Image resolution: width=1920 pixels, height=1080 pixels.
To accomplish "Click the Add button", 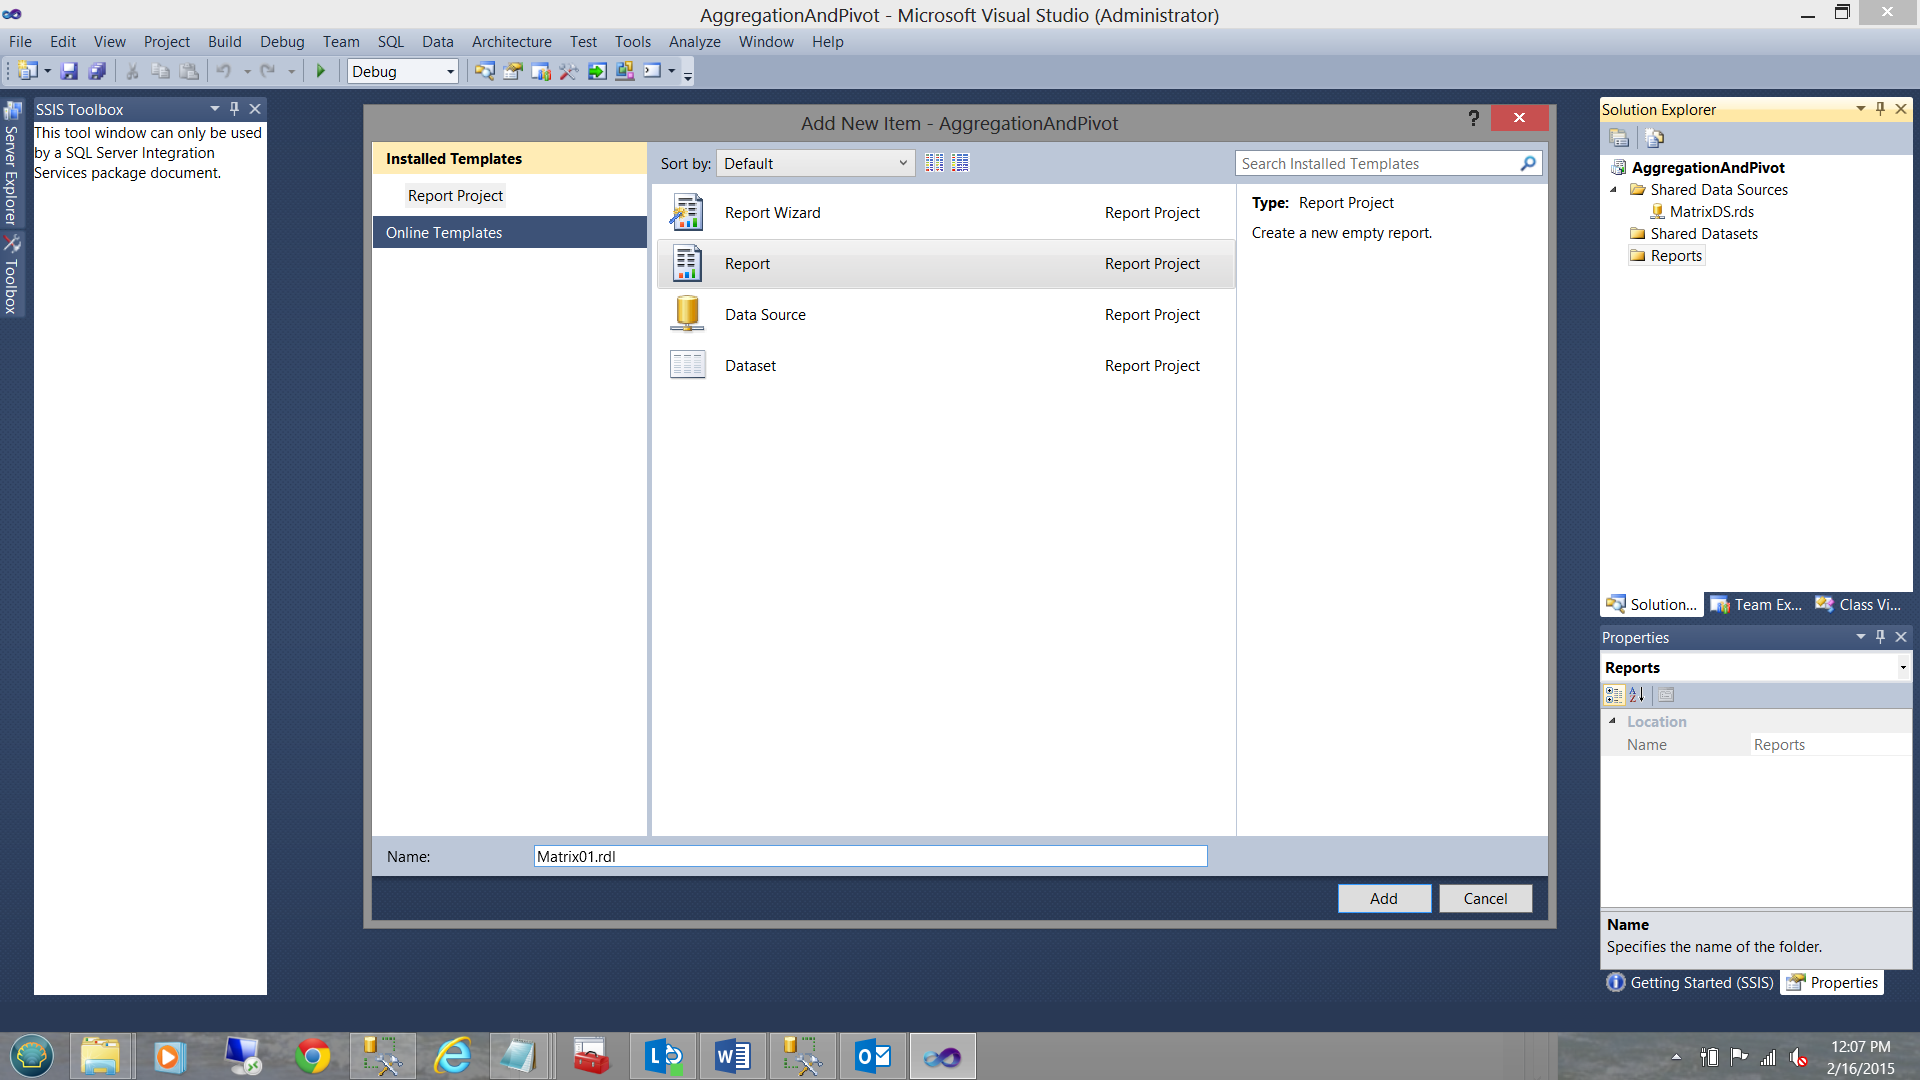I will click(1383, 898).
